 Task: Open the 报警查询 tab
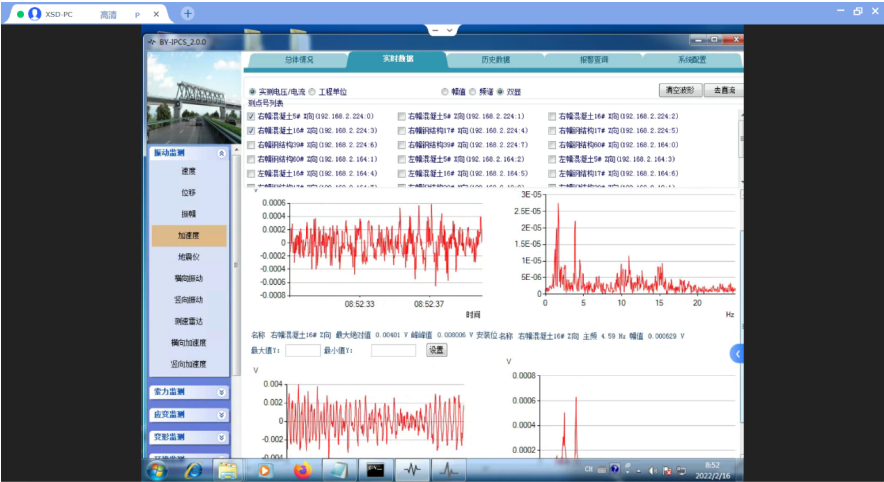coord(593,60)
